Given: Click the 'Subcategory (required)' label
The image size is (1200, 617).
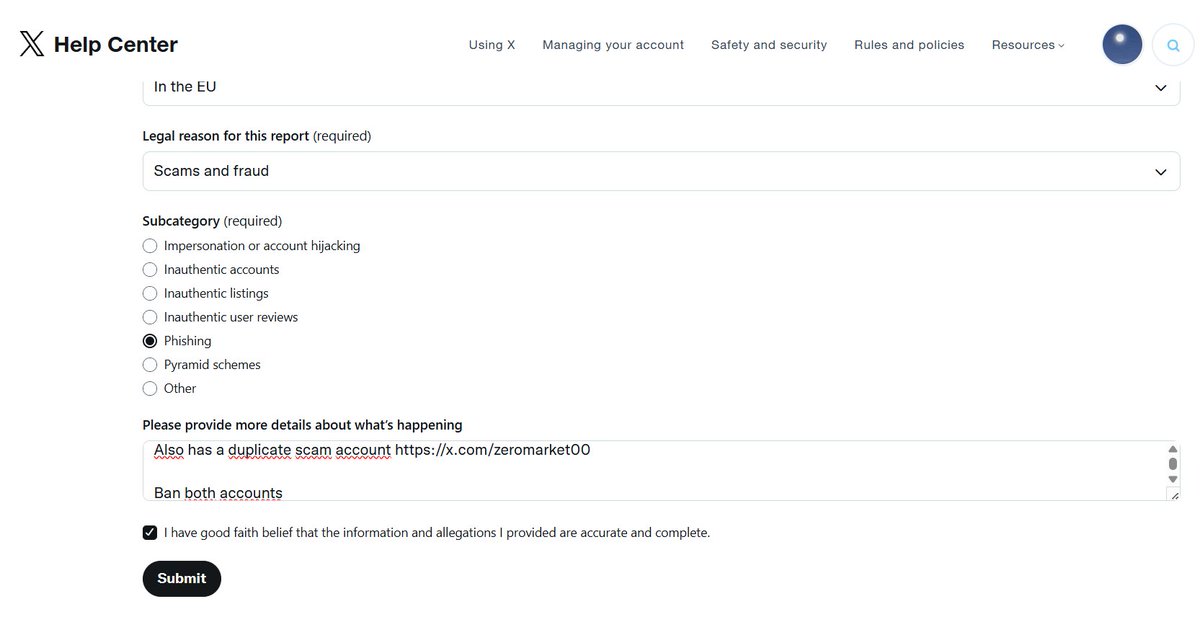Looking at the screenshot, I should click(212, 221).
